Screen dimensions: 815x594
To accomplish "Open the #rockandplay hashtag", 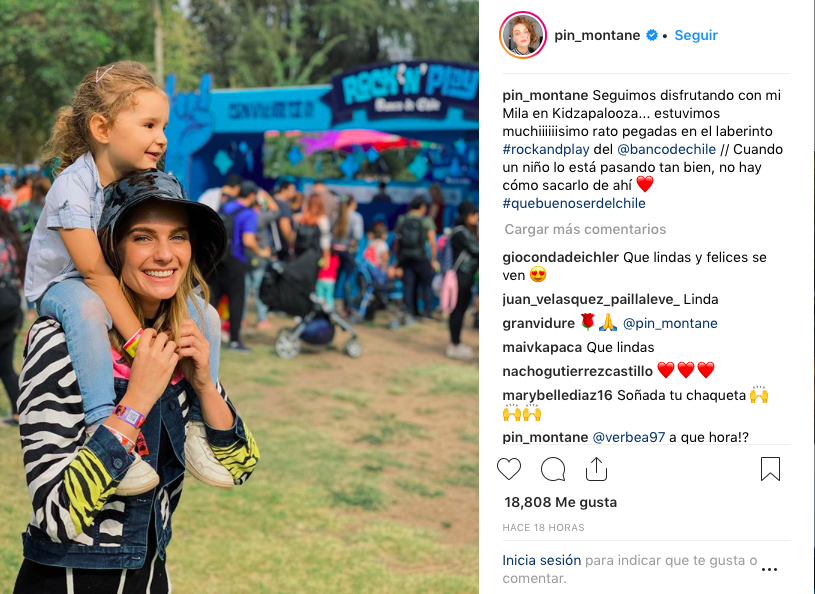I will tap(546, 149).
